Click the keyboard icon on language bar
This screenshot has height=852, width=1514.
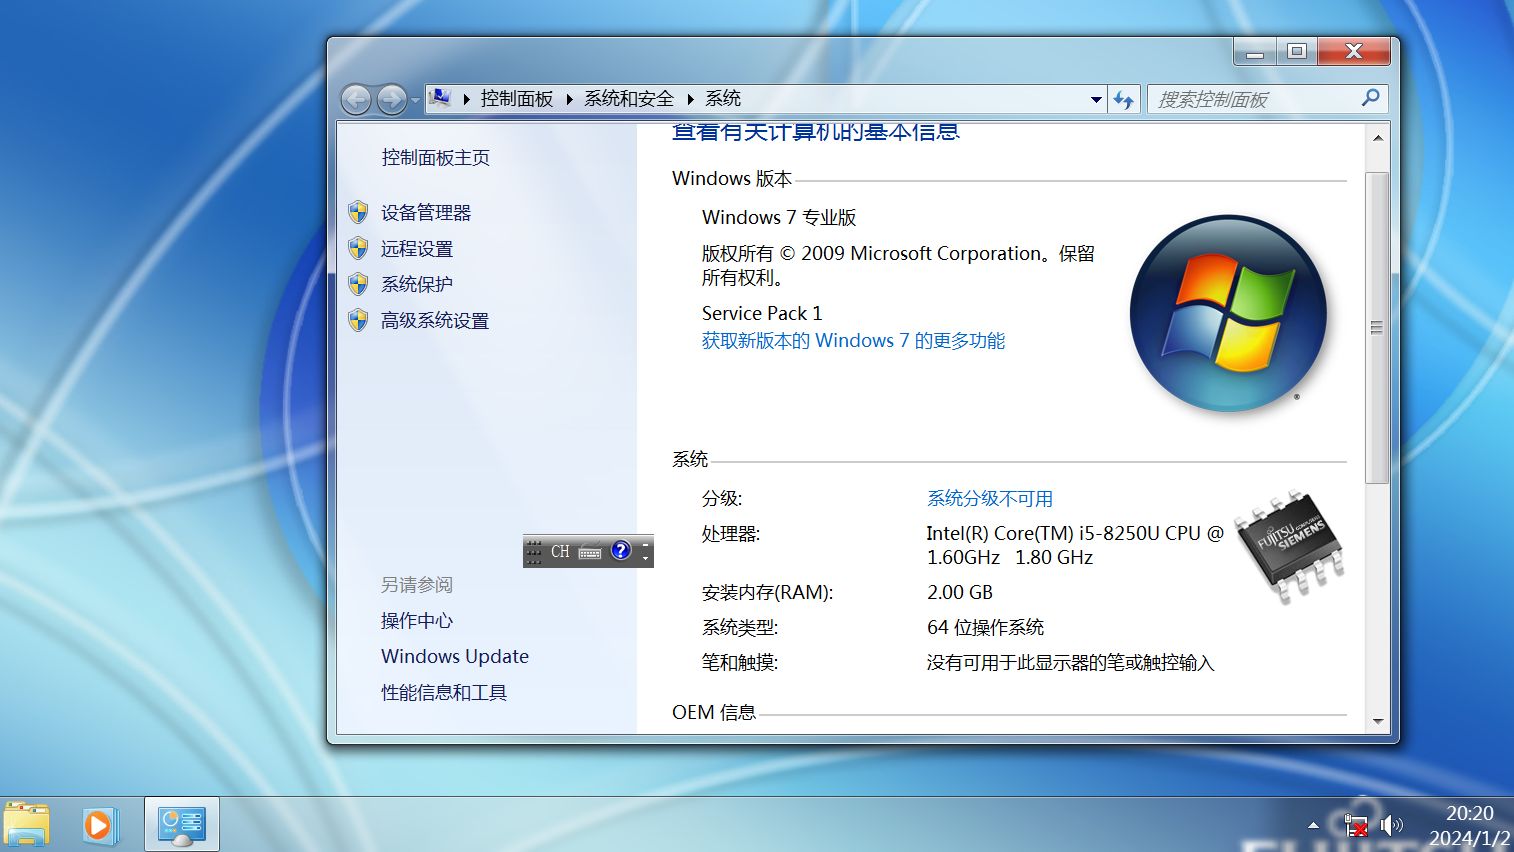[590, 551]
